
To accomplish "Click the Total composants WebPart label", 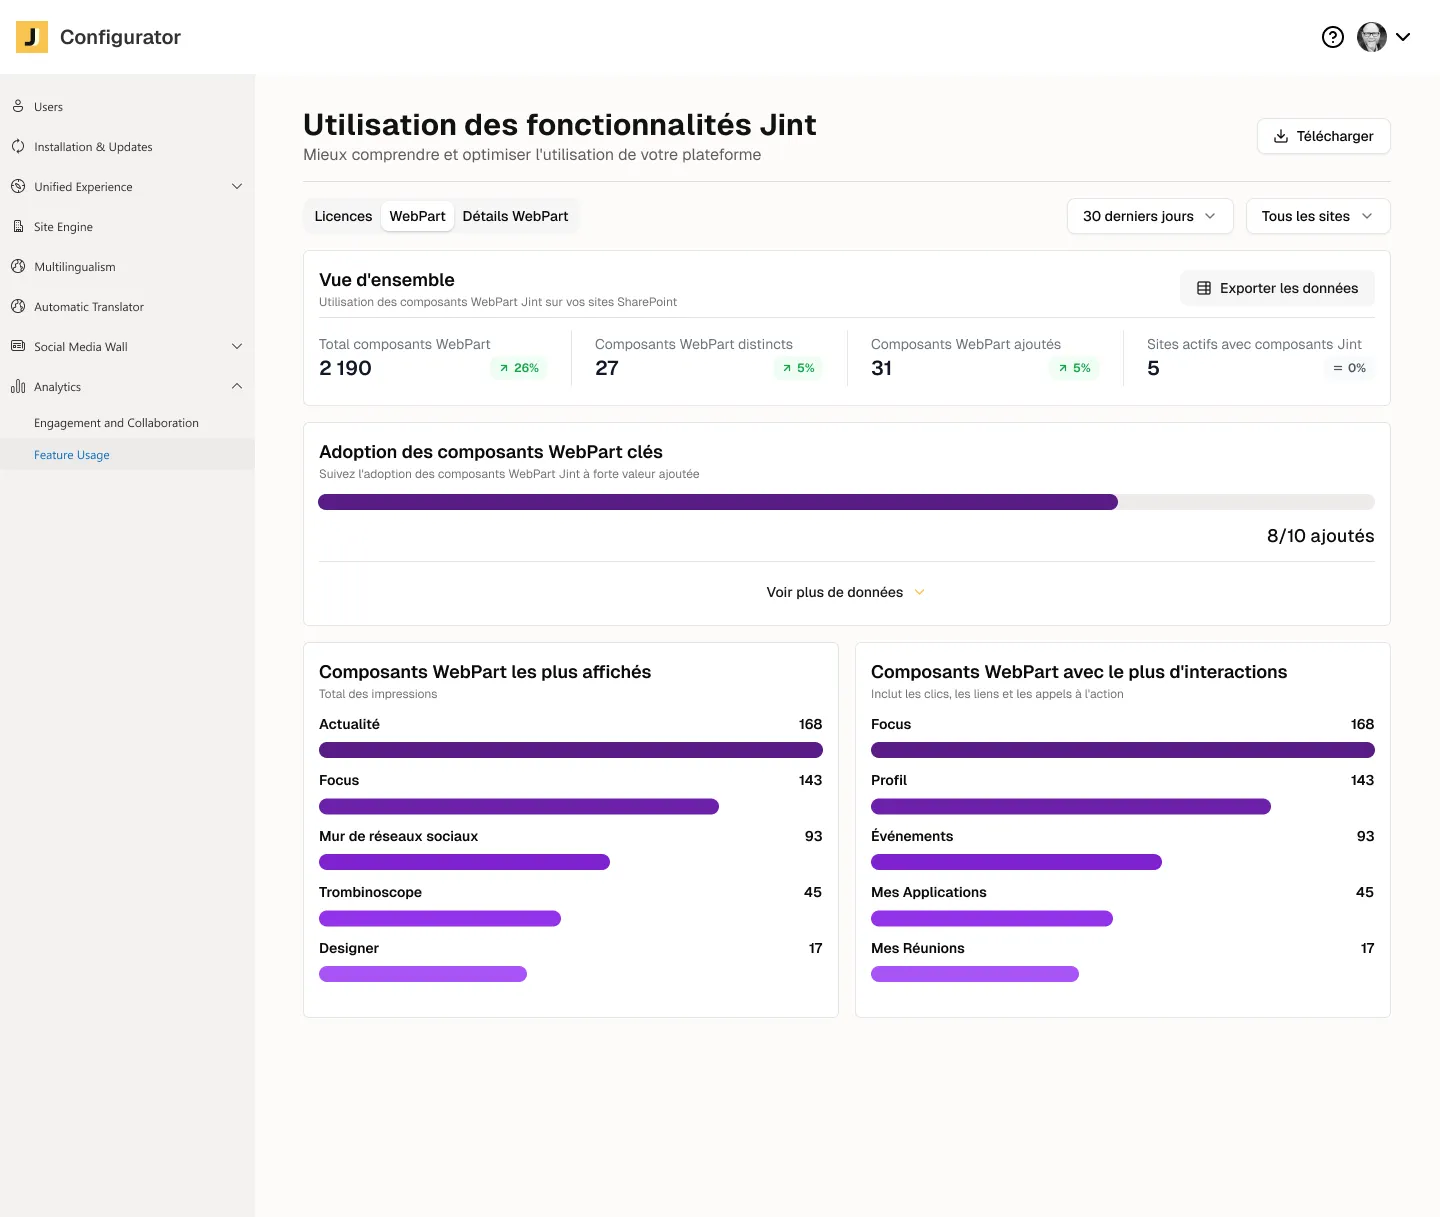I will point(405,344).
